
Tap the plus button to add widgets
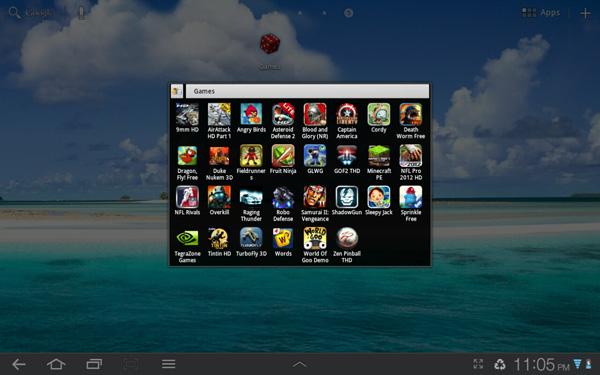point(585,13)
